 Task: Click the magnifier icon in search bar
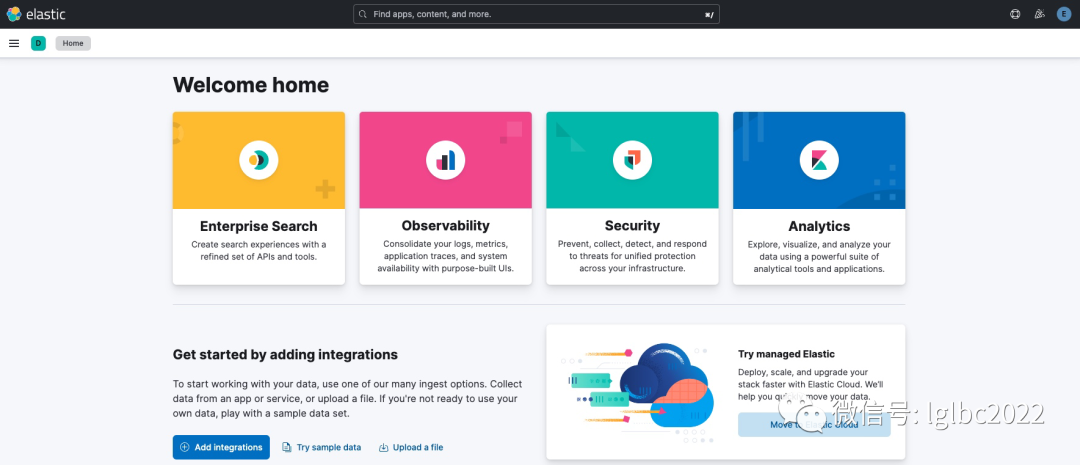pyautogui.click(x=364, y=14)
